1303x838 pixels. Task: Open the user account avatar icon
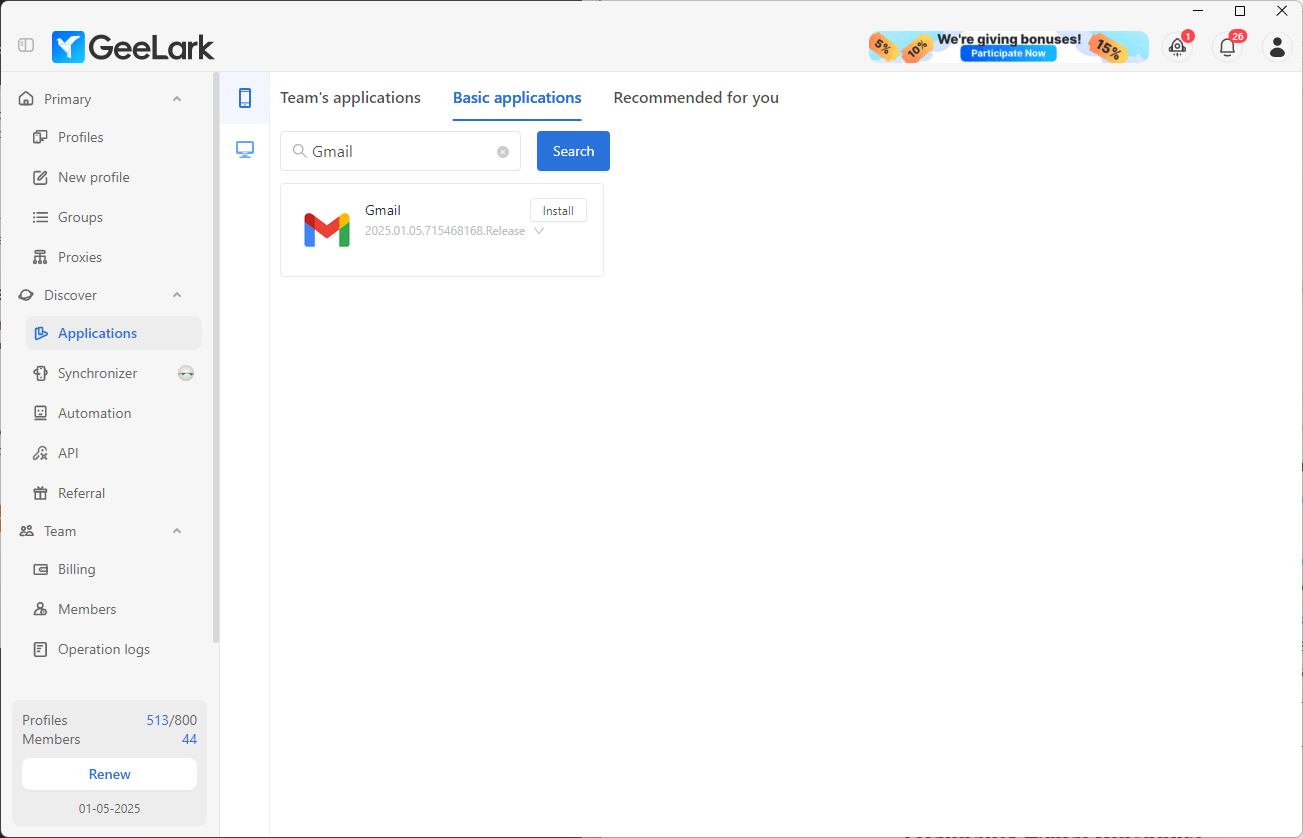tap(1277, 46)
